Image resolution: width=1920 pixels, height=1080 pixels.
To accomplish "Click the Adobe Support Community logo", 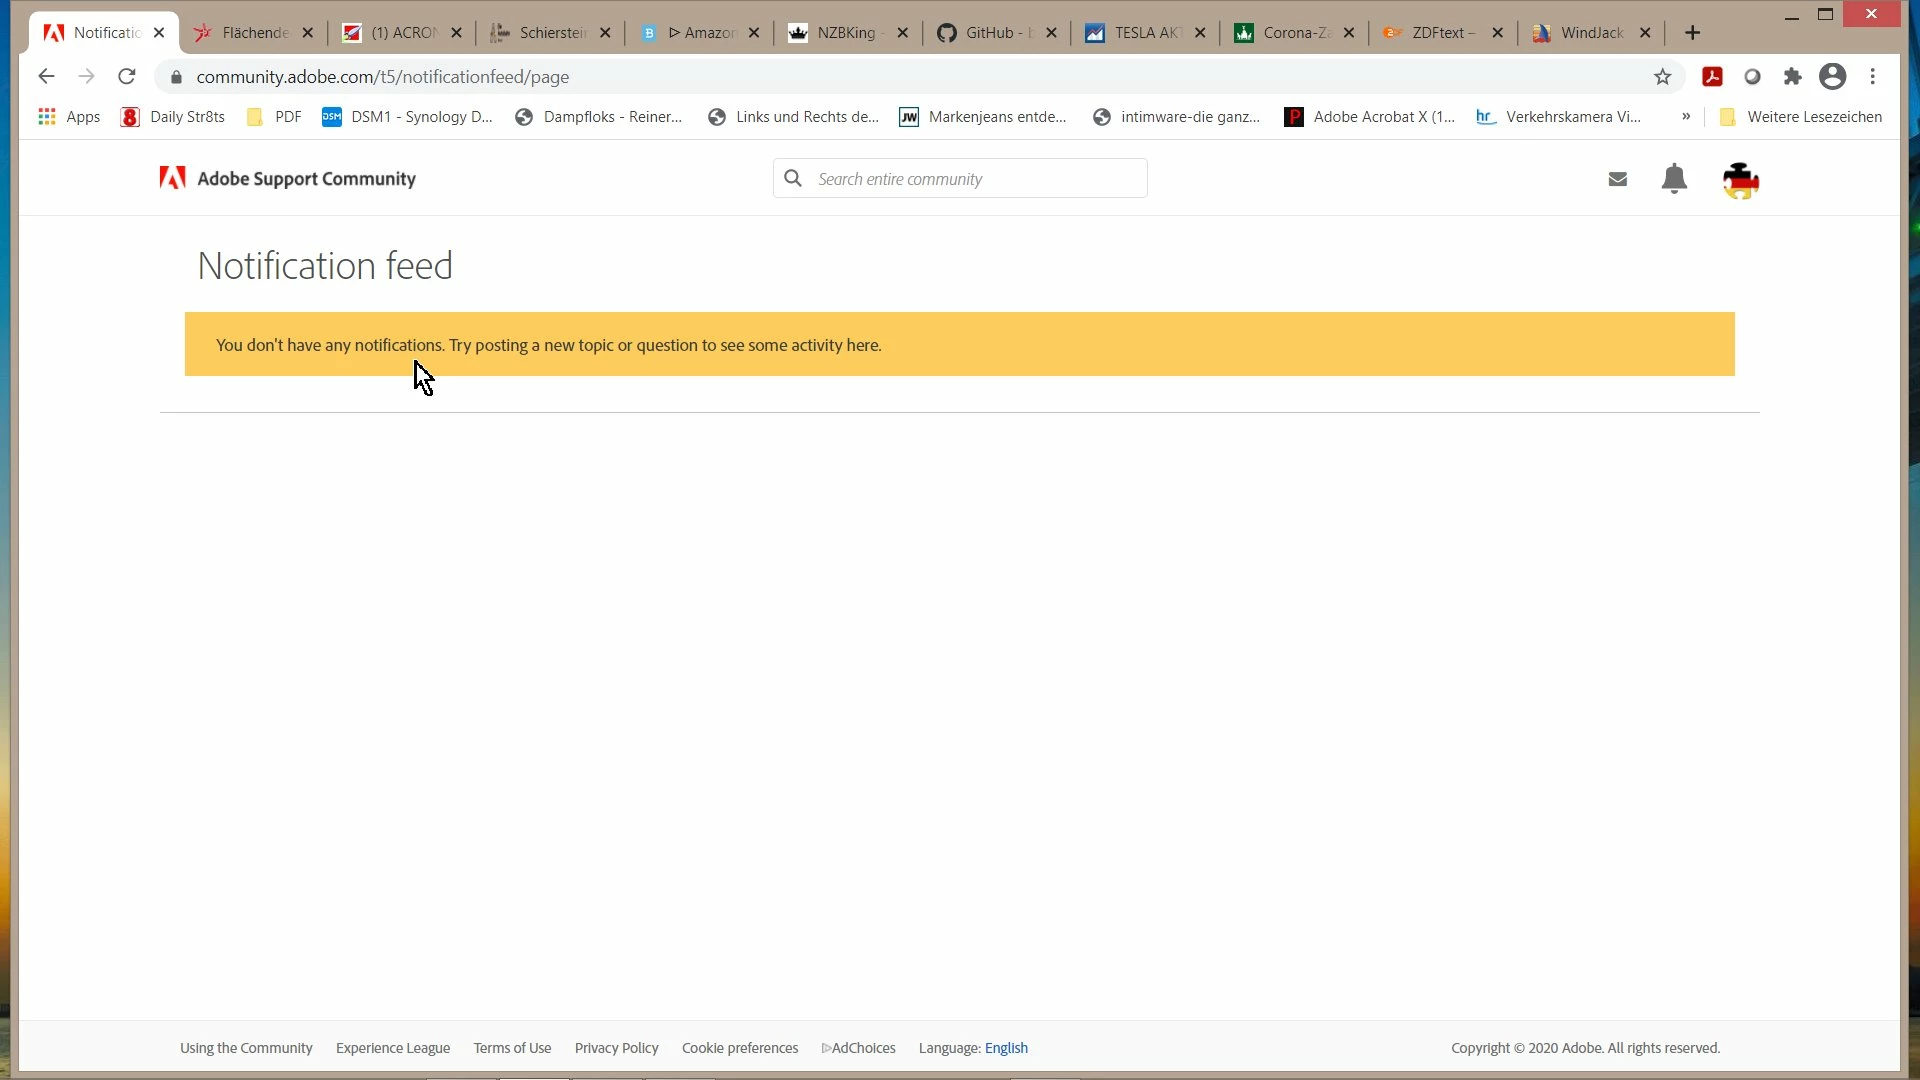I will point(288,179).
